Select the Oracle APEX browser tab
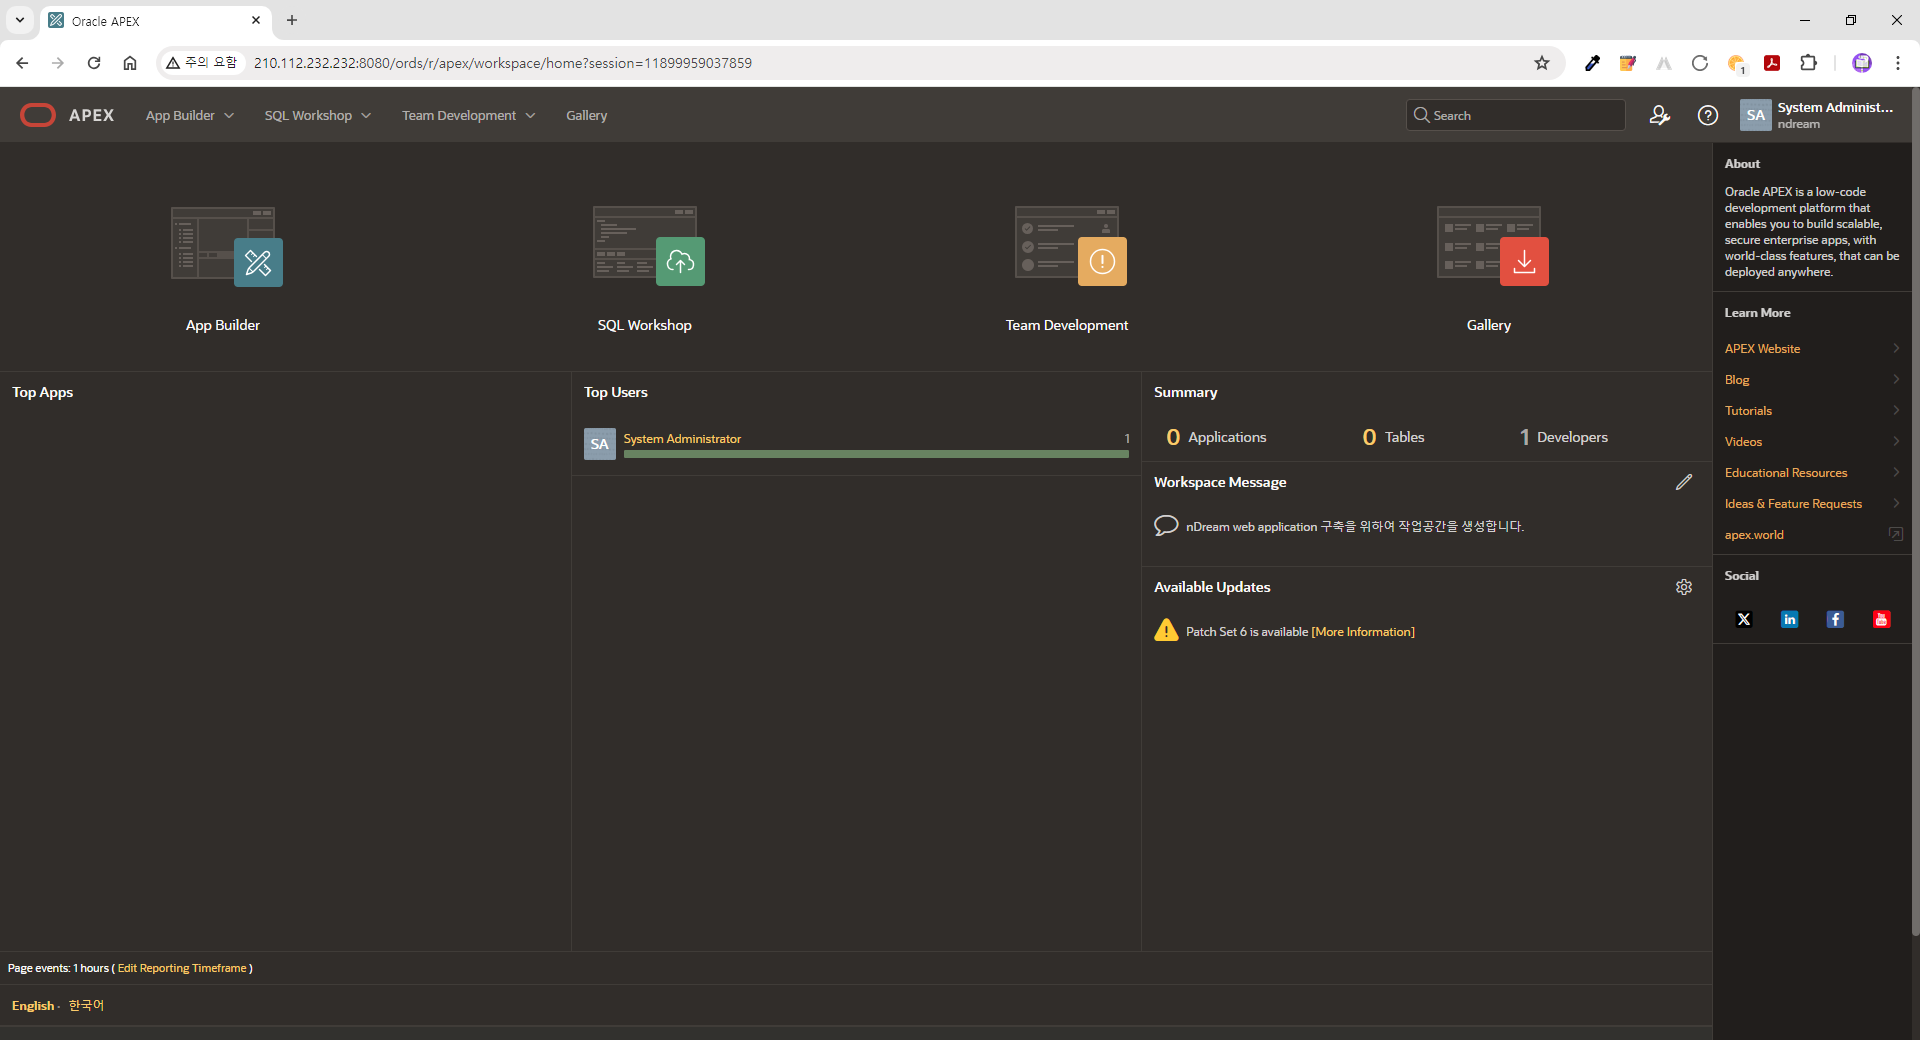 155,21
